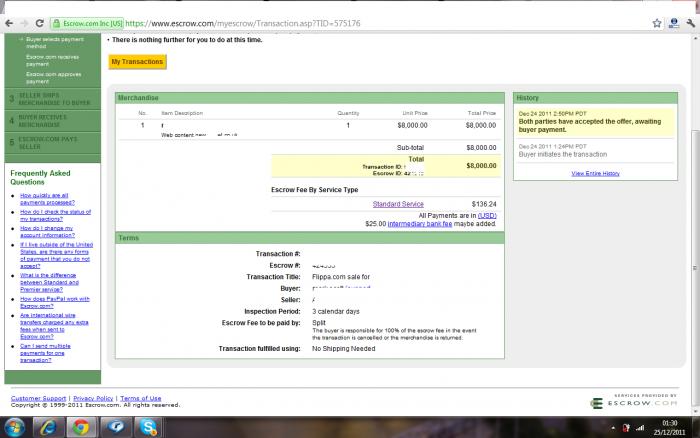The height and width of the screenshot is (438, 700).
Task: Click the escrow.com address bar URL
Action: pyautogui.click(x=243, y=23)
